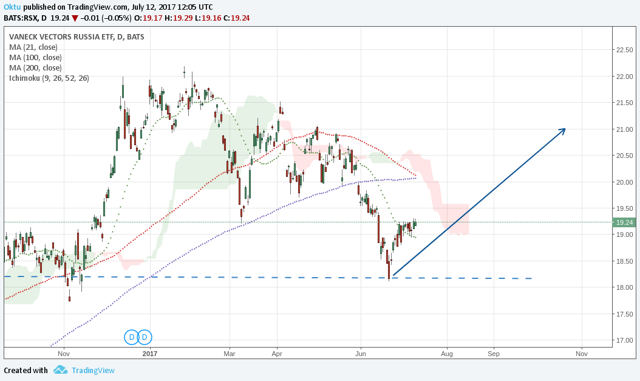Click the 19.24 current price tag
The width and height of the screenshot is (640, 381).
pos(624,222)
